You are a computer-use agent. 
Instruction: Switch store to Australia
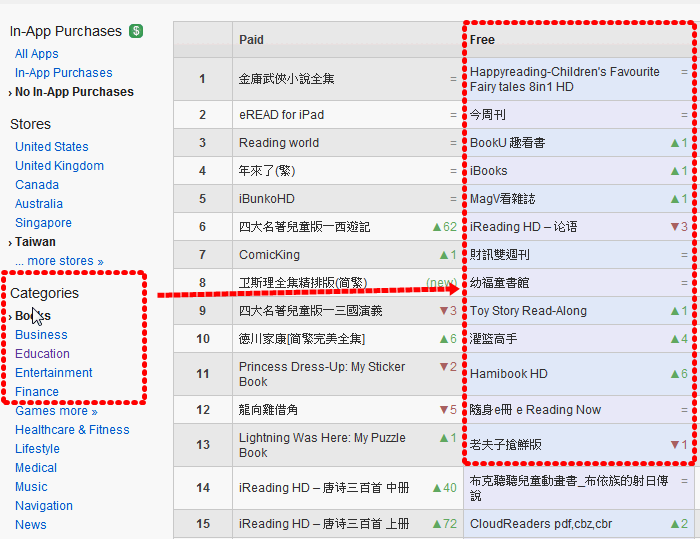point(39,204)
